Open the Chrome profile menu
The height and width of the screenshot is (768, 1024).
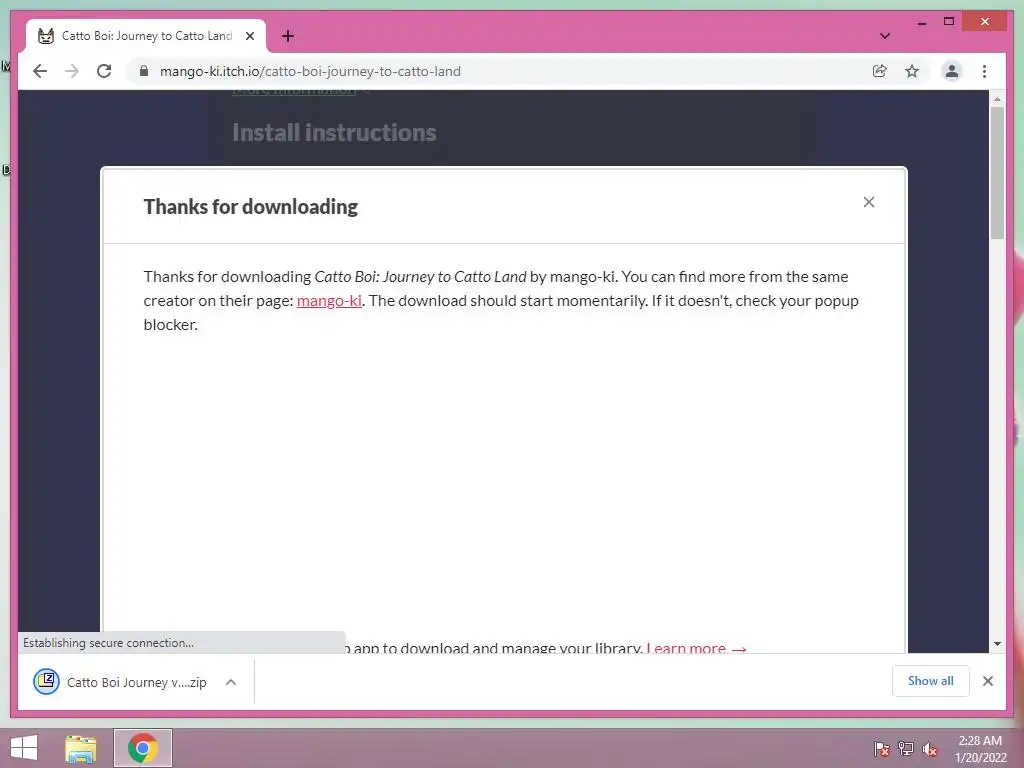click(952, 71)
